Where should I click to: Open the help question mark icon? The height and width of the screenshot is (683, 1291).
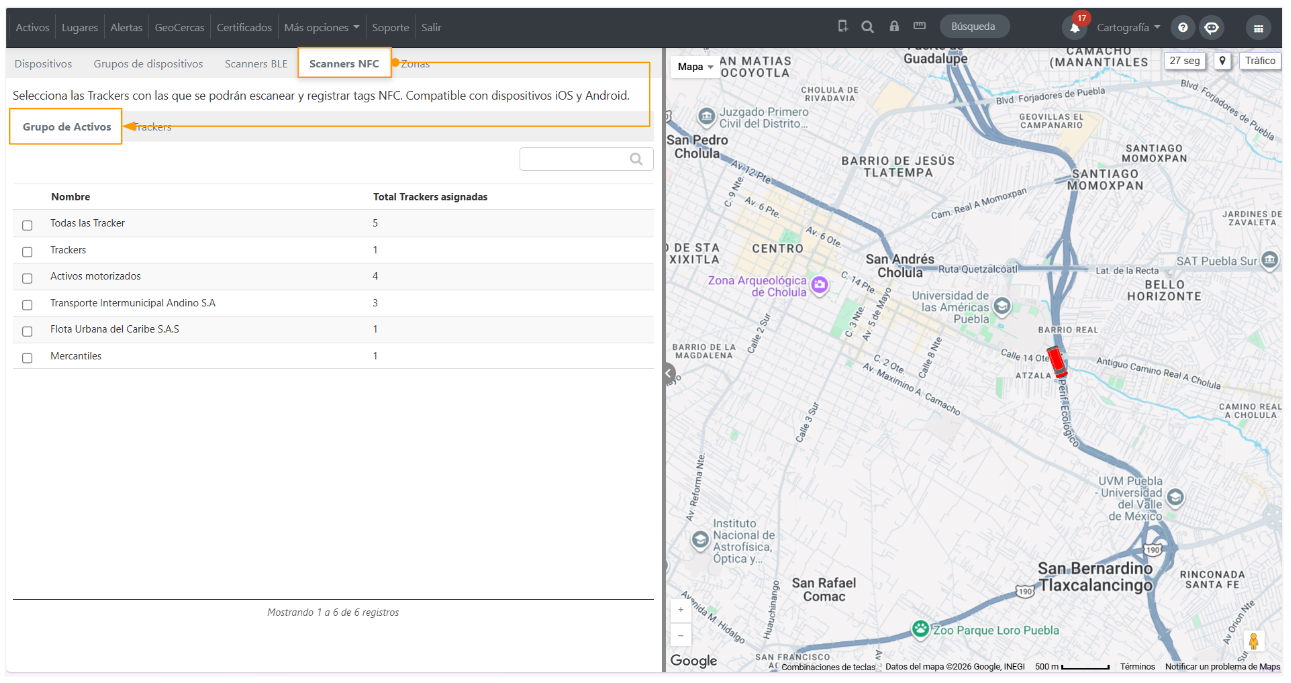point(1183,28)
